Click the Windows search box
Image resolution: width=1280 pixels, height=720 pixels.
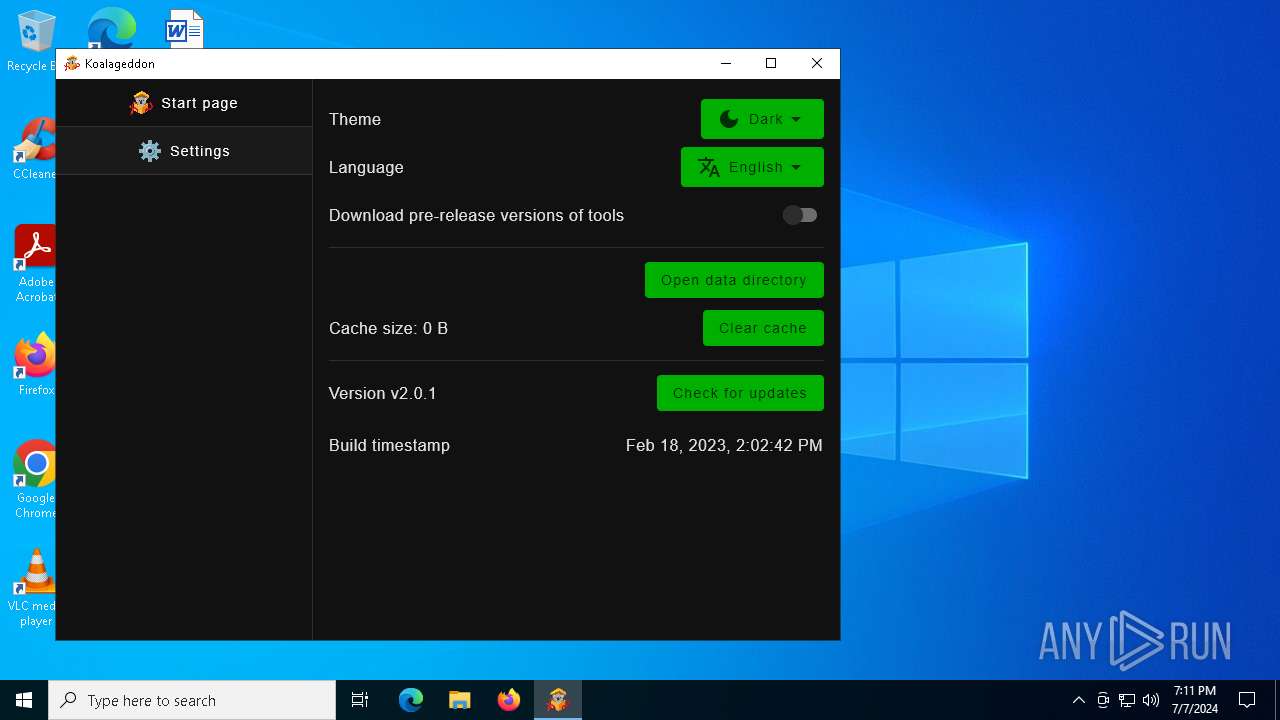(192, 700)
